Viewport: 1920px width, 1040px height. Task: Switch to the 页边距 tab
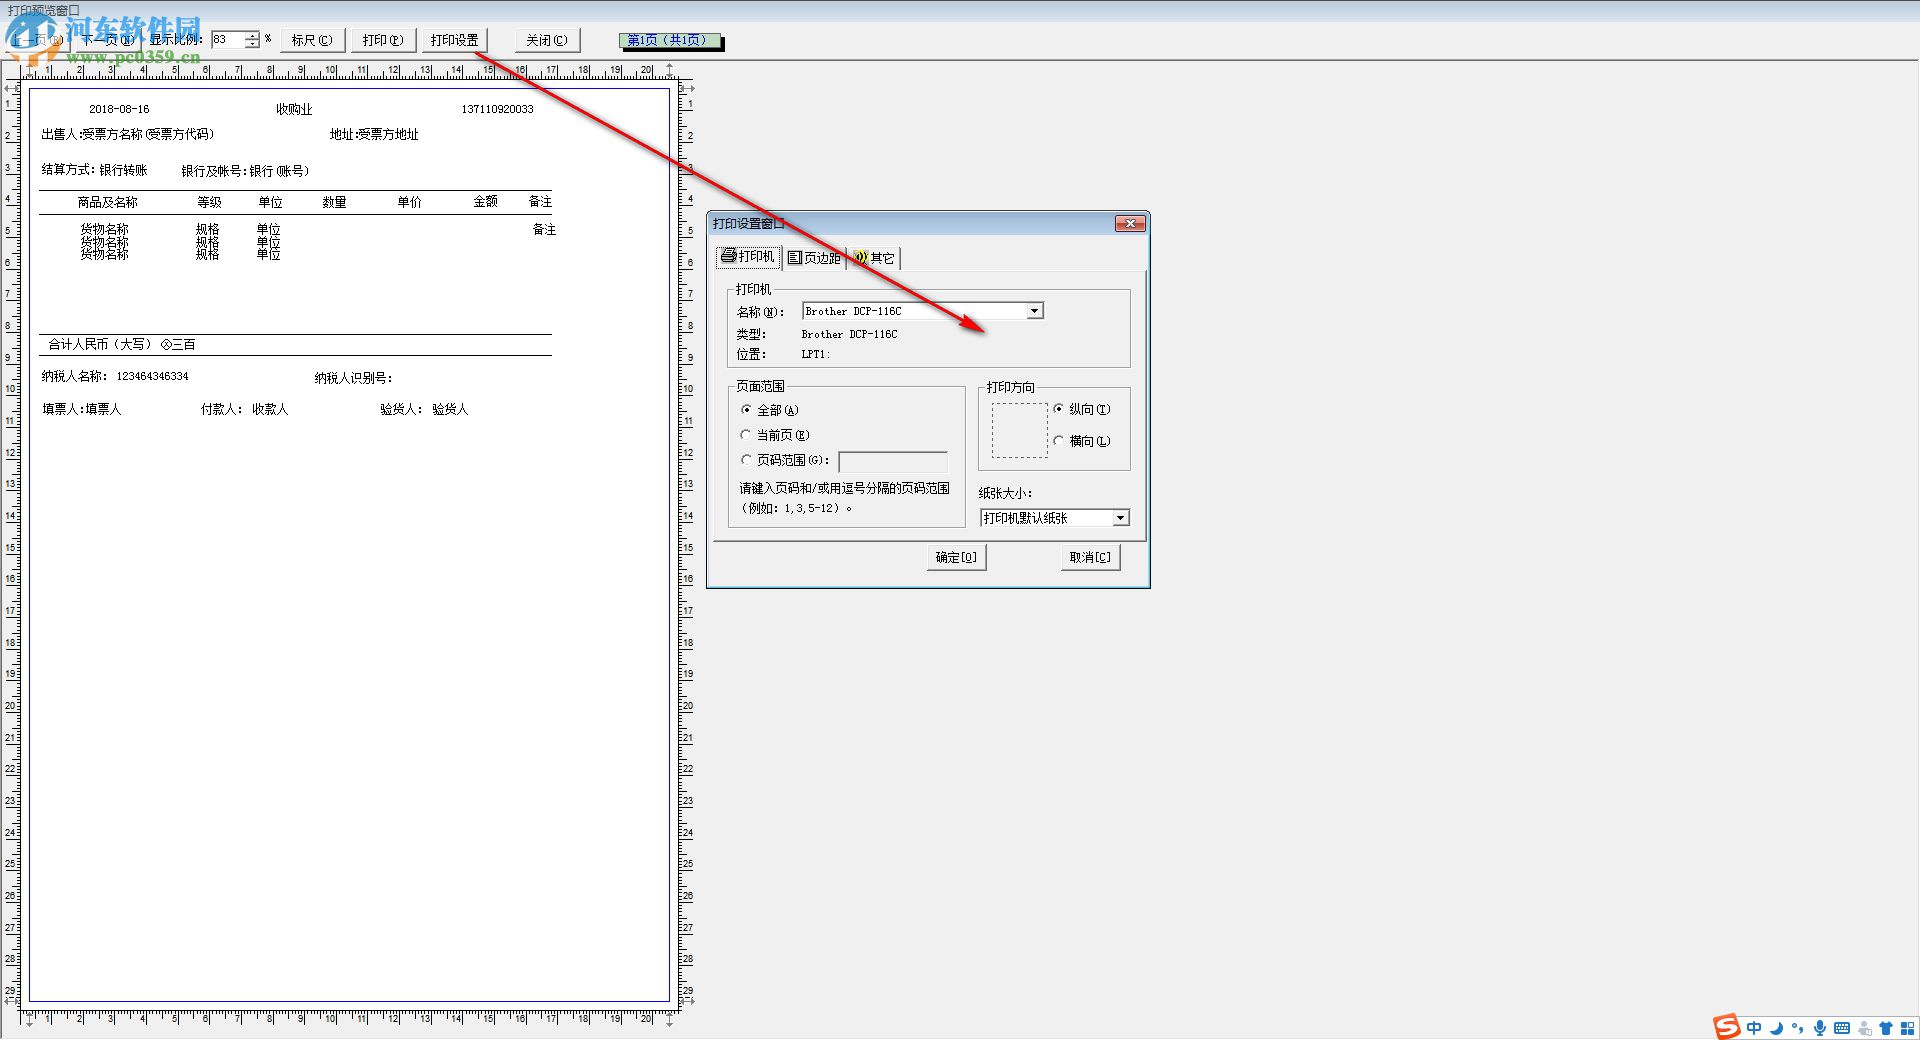coord(814,258)
